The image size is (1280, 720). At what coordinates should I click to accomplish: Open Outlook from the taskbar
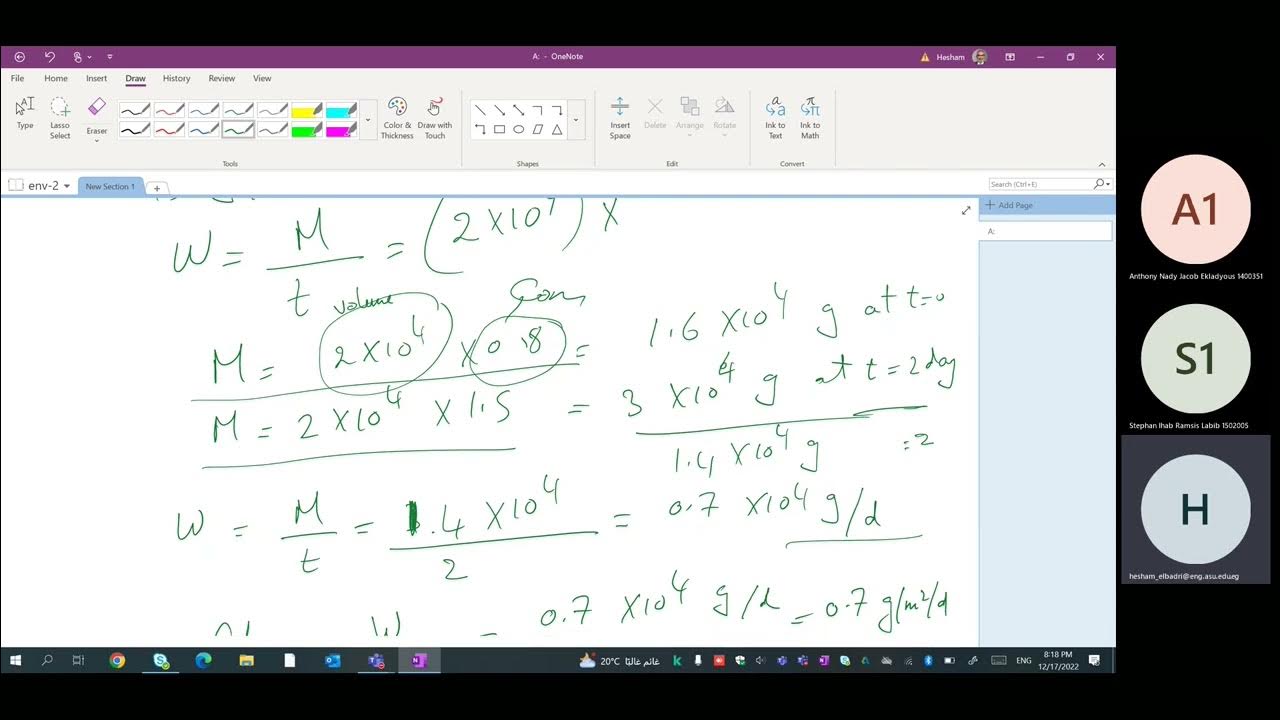click(333, 660)
